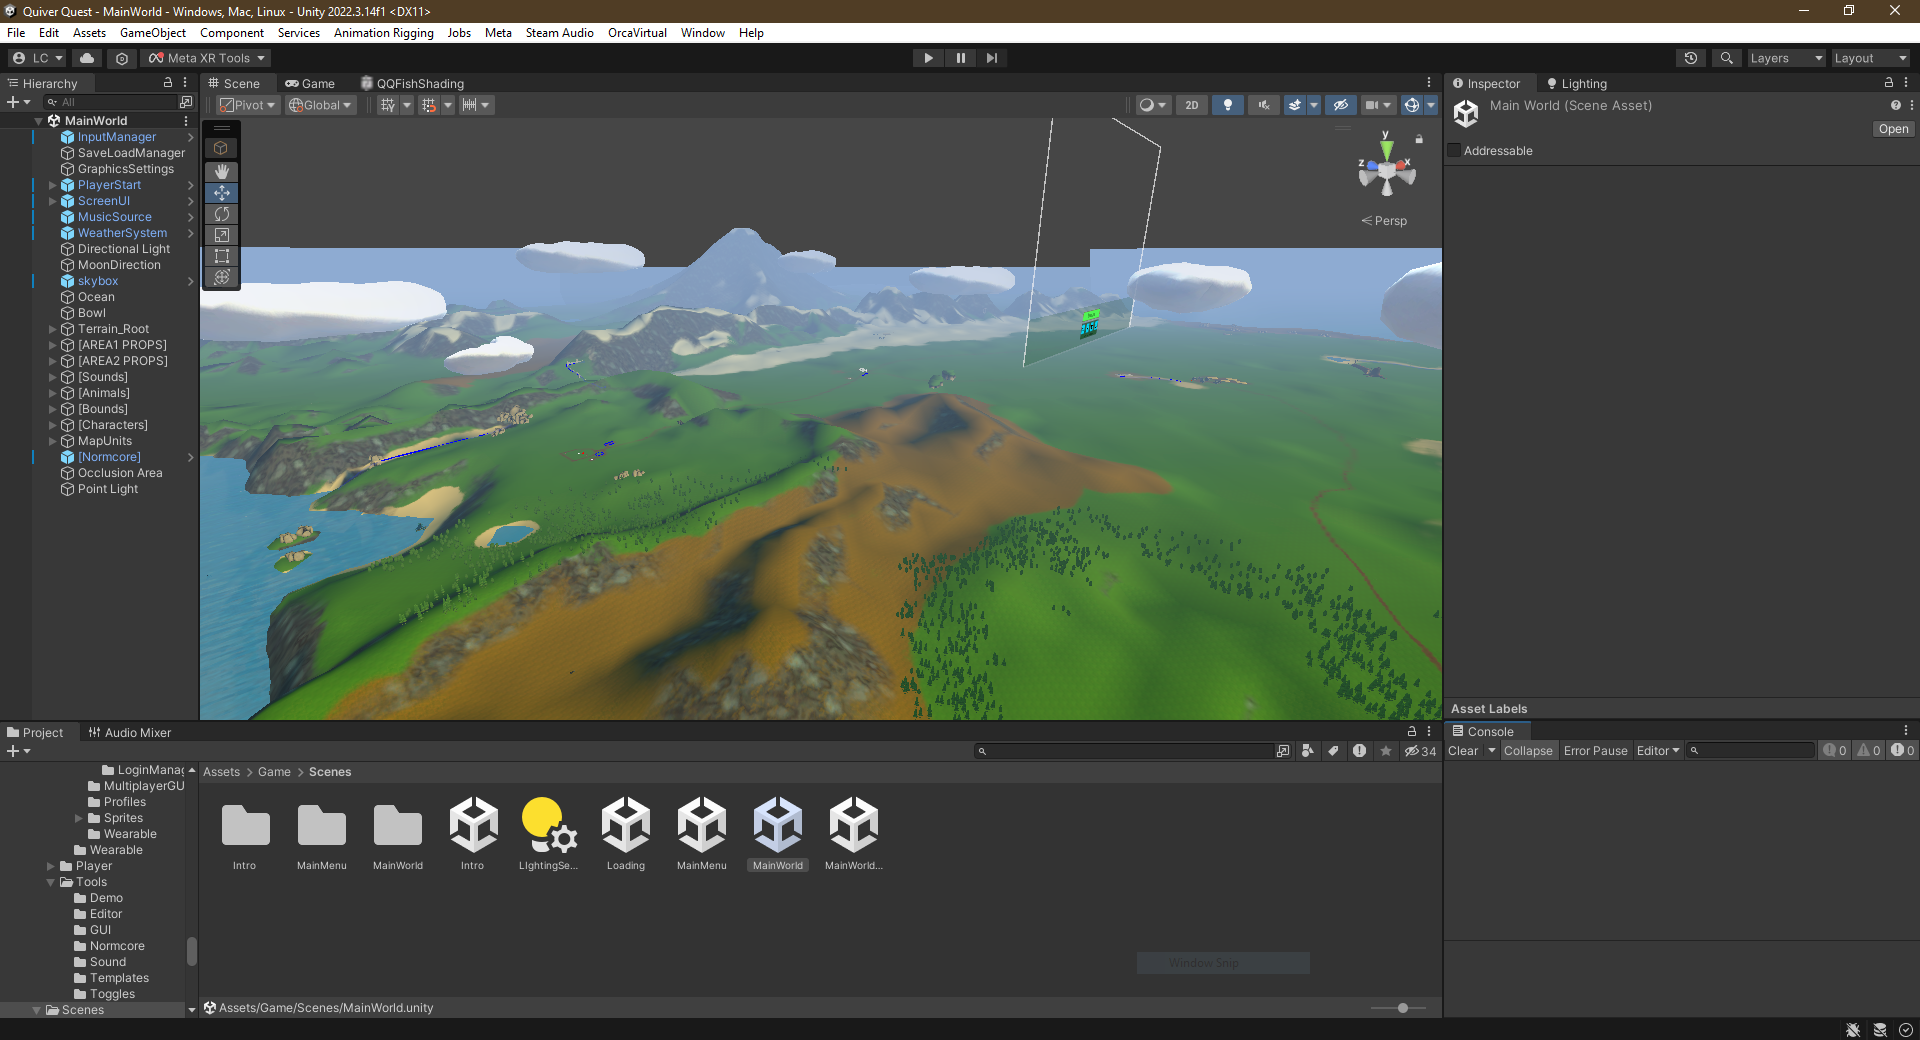Click Clear in the Console
This screenshot has width=1920, height=1040.
click(x=1462, y=751)
